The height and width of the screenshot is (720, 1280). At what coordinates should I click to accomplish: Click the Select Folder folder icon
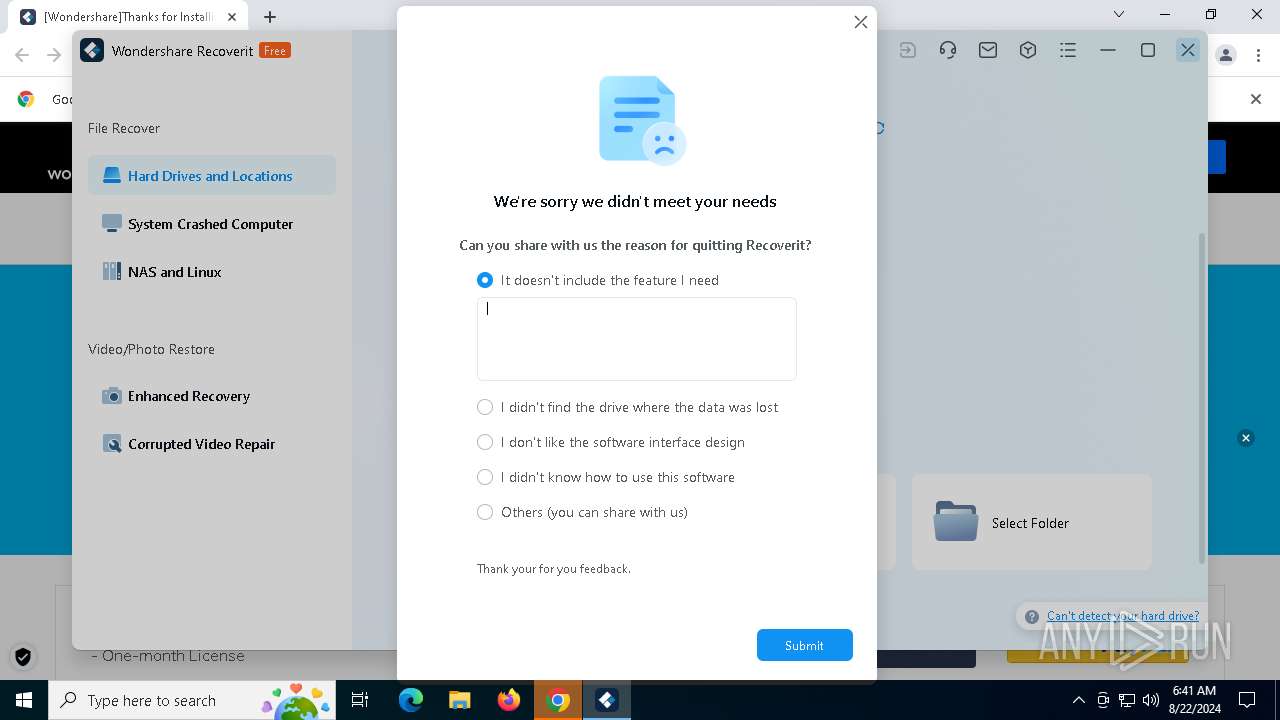(x=956, y=522)
